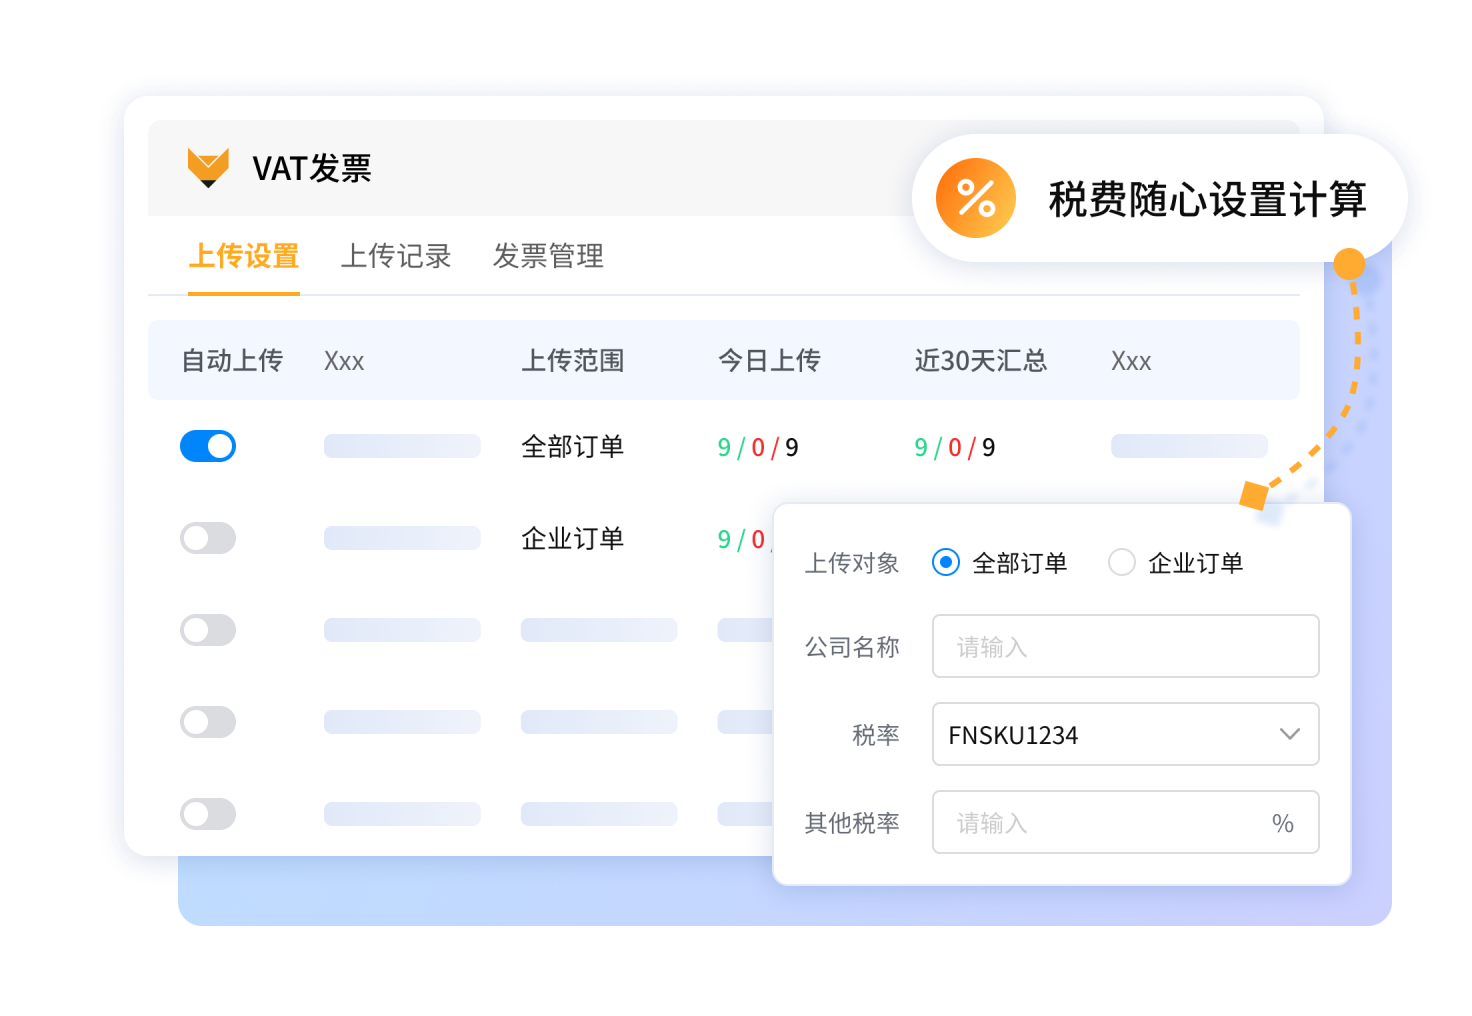
Task: Click the 公司名称 input field
Action: coord(1125,647)
